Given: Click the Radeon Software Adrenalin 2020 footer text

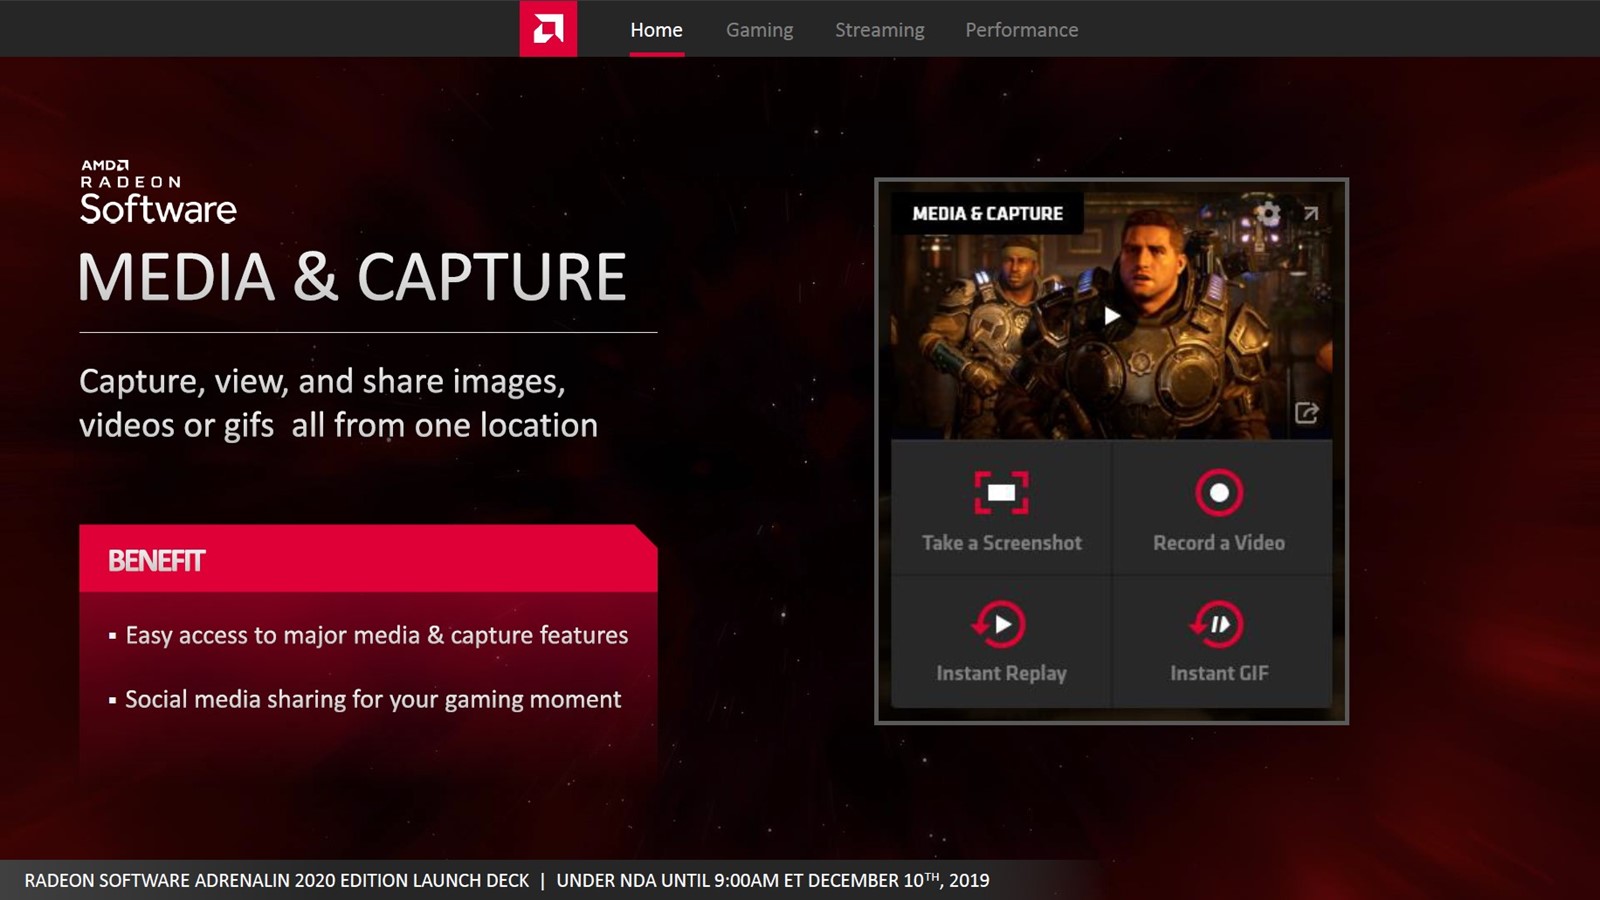Looking at the screenshot, I should point(277,881).
